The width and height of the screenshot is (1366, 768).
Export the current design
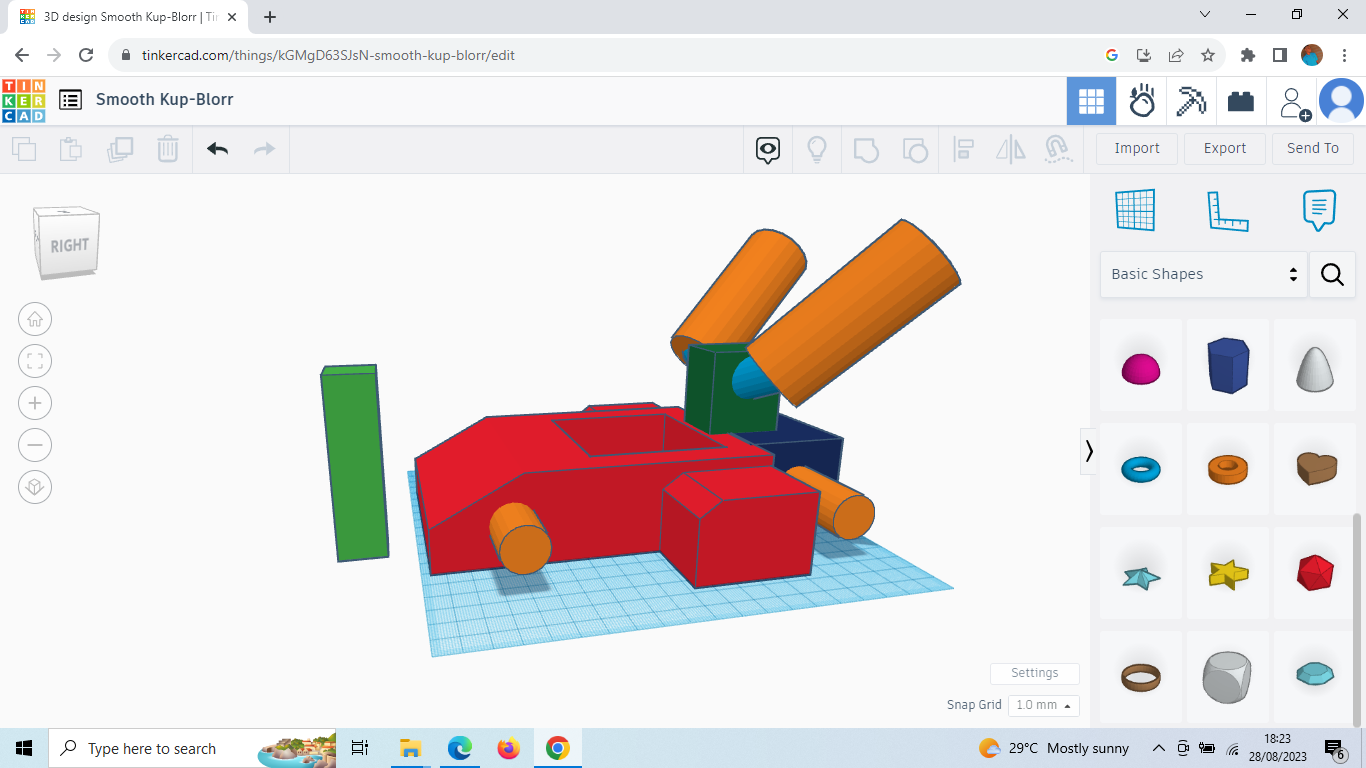pos(1224,148)
